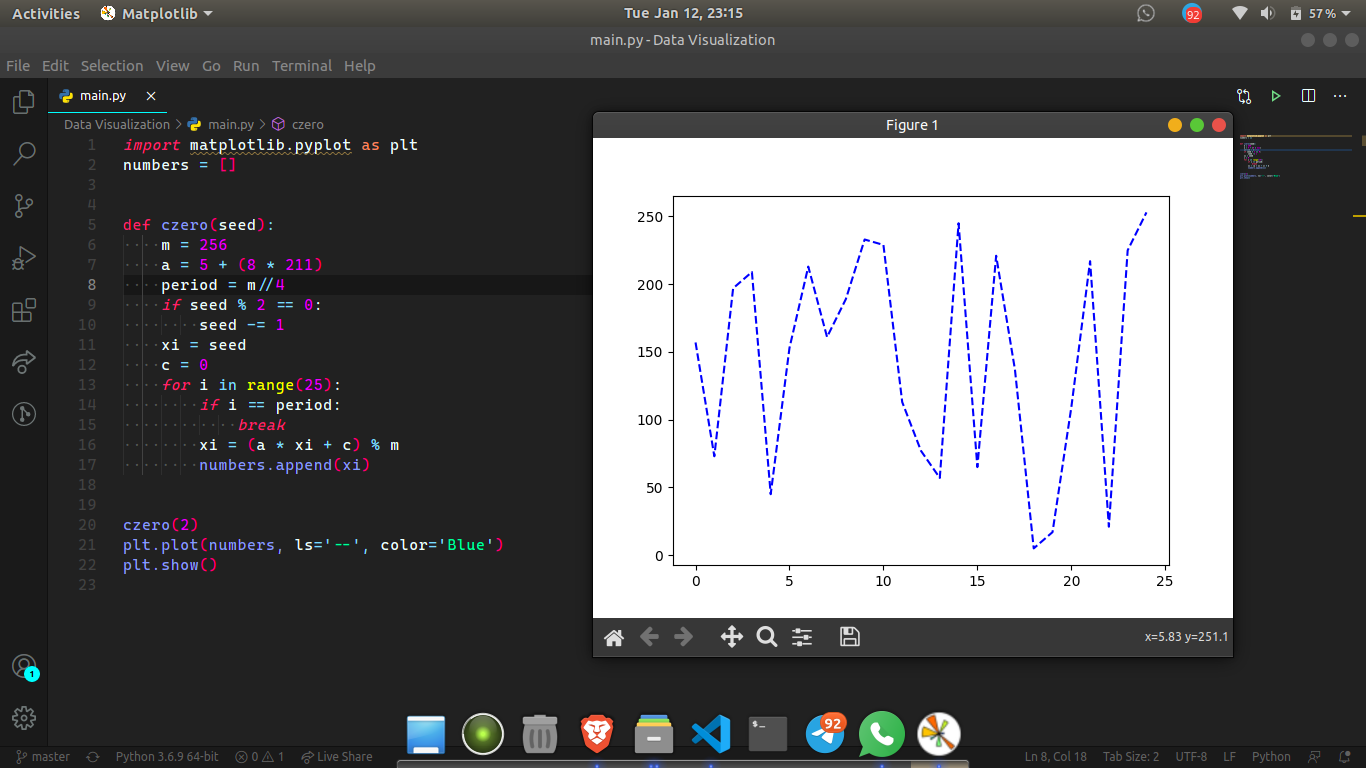Run Python file with green play icon
The image size is (1366, 768).
1276,96
